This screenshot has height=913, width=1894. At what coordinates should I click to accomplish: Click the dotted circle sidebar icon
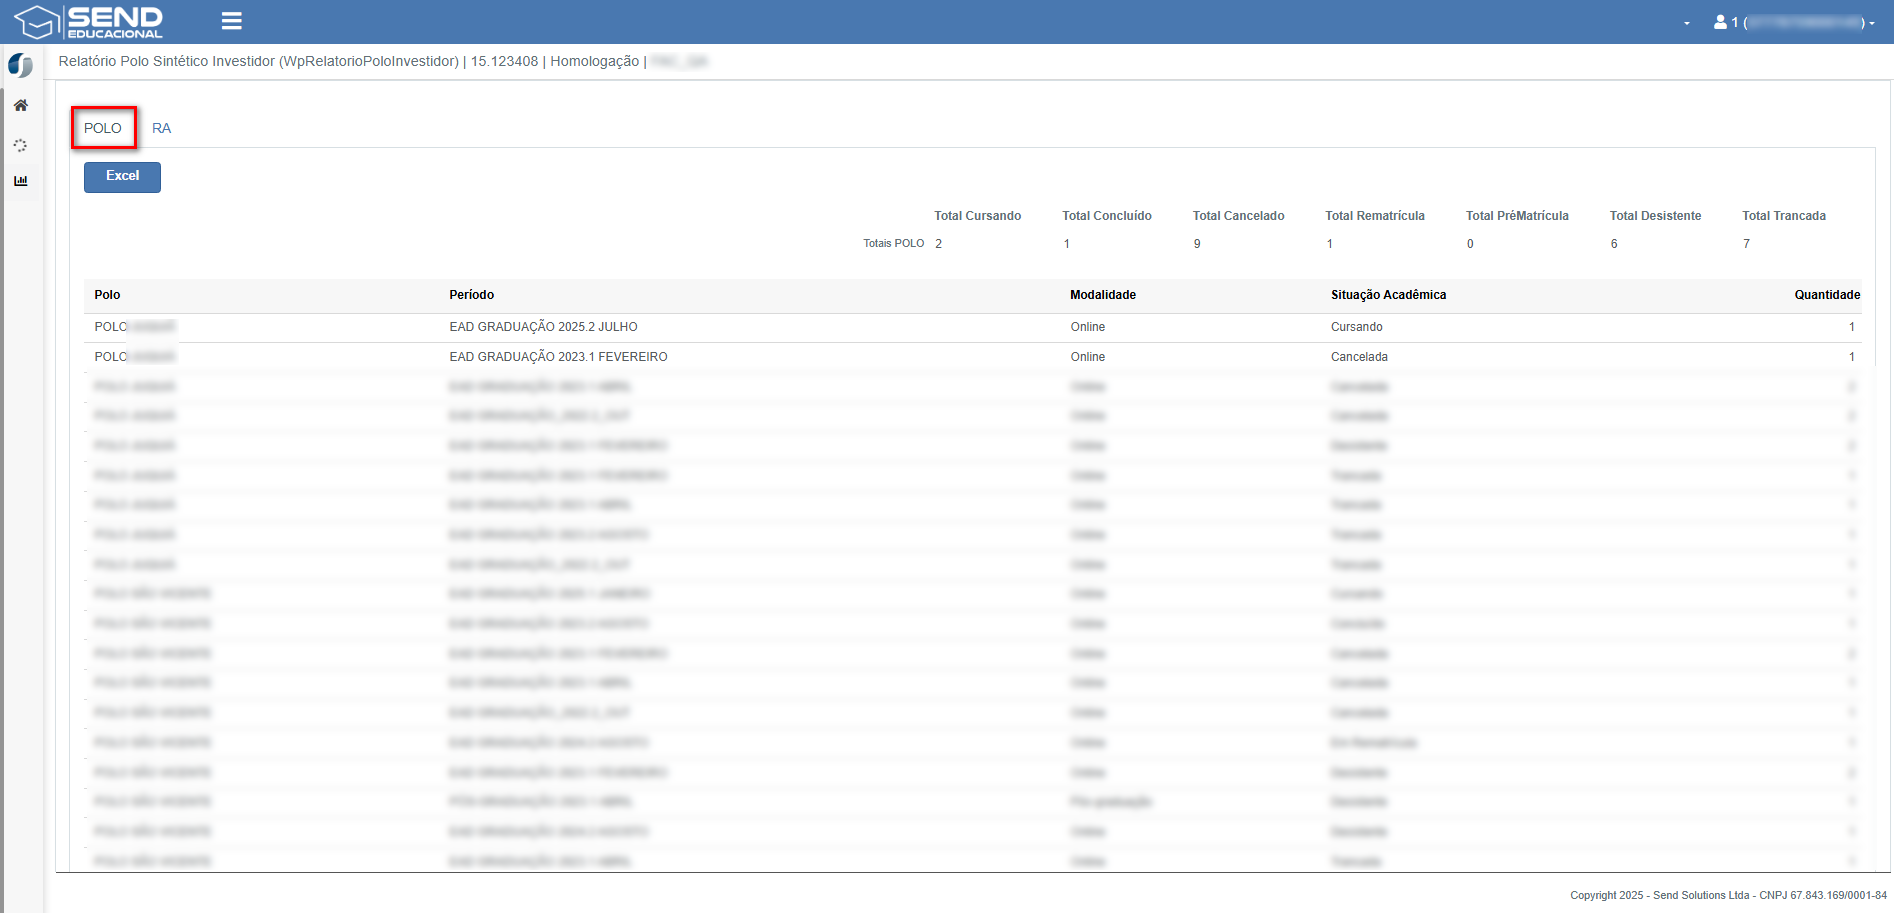coord(20,145)
